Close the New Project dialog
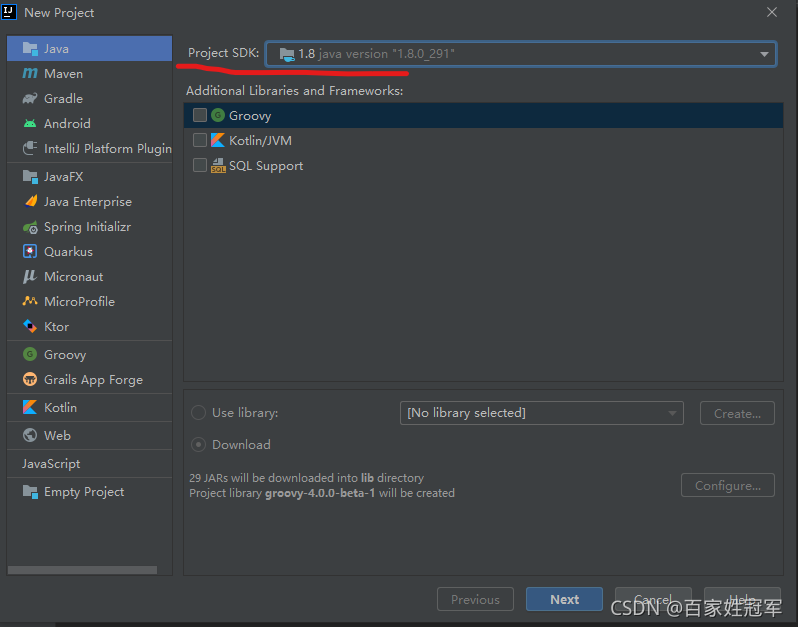Screen dimensions: 798x627 point(772,12)
